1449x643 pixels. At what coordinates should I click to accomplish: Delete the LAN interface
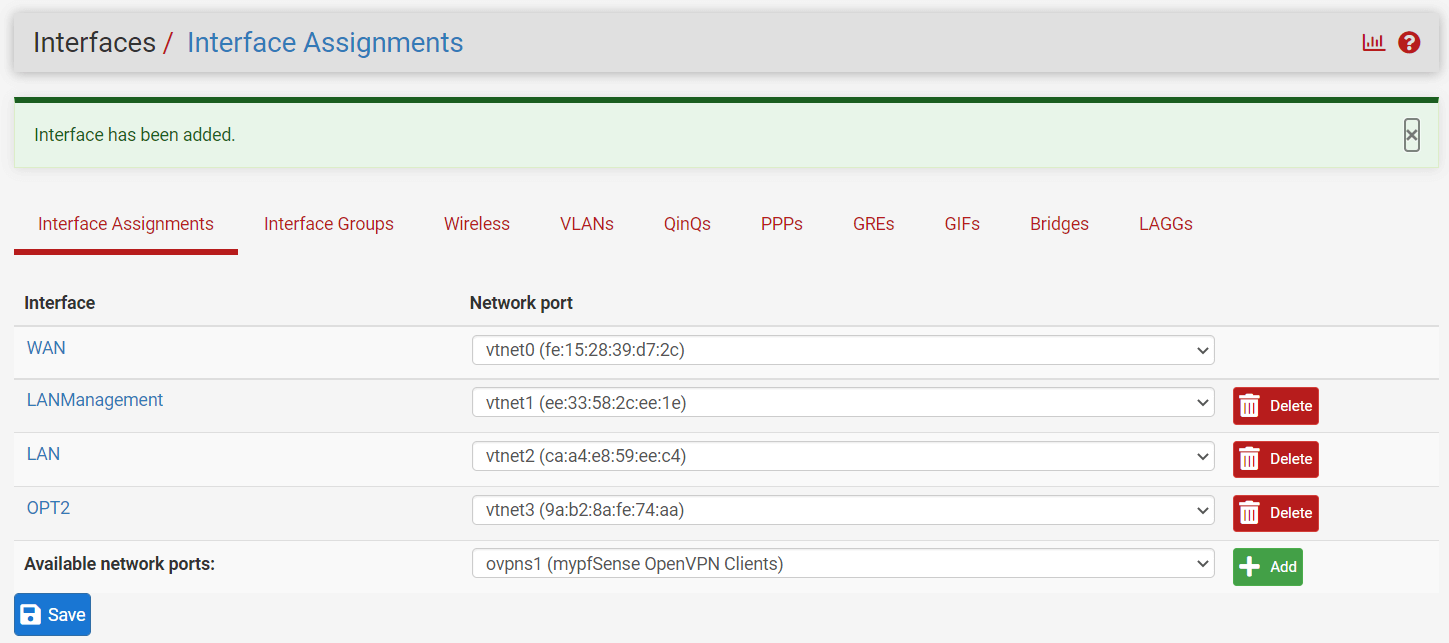(x=1275, y=459)
